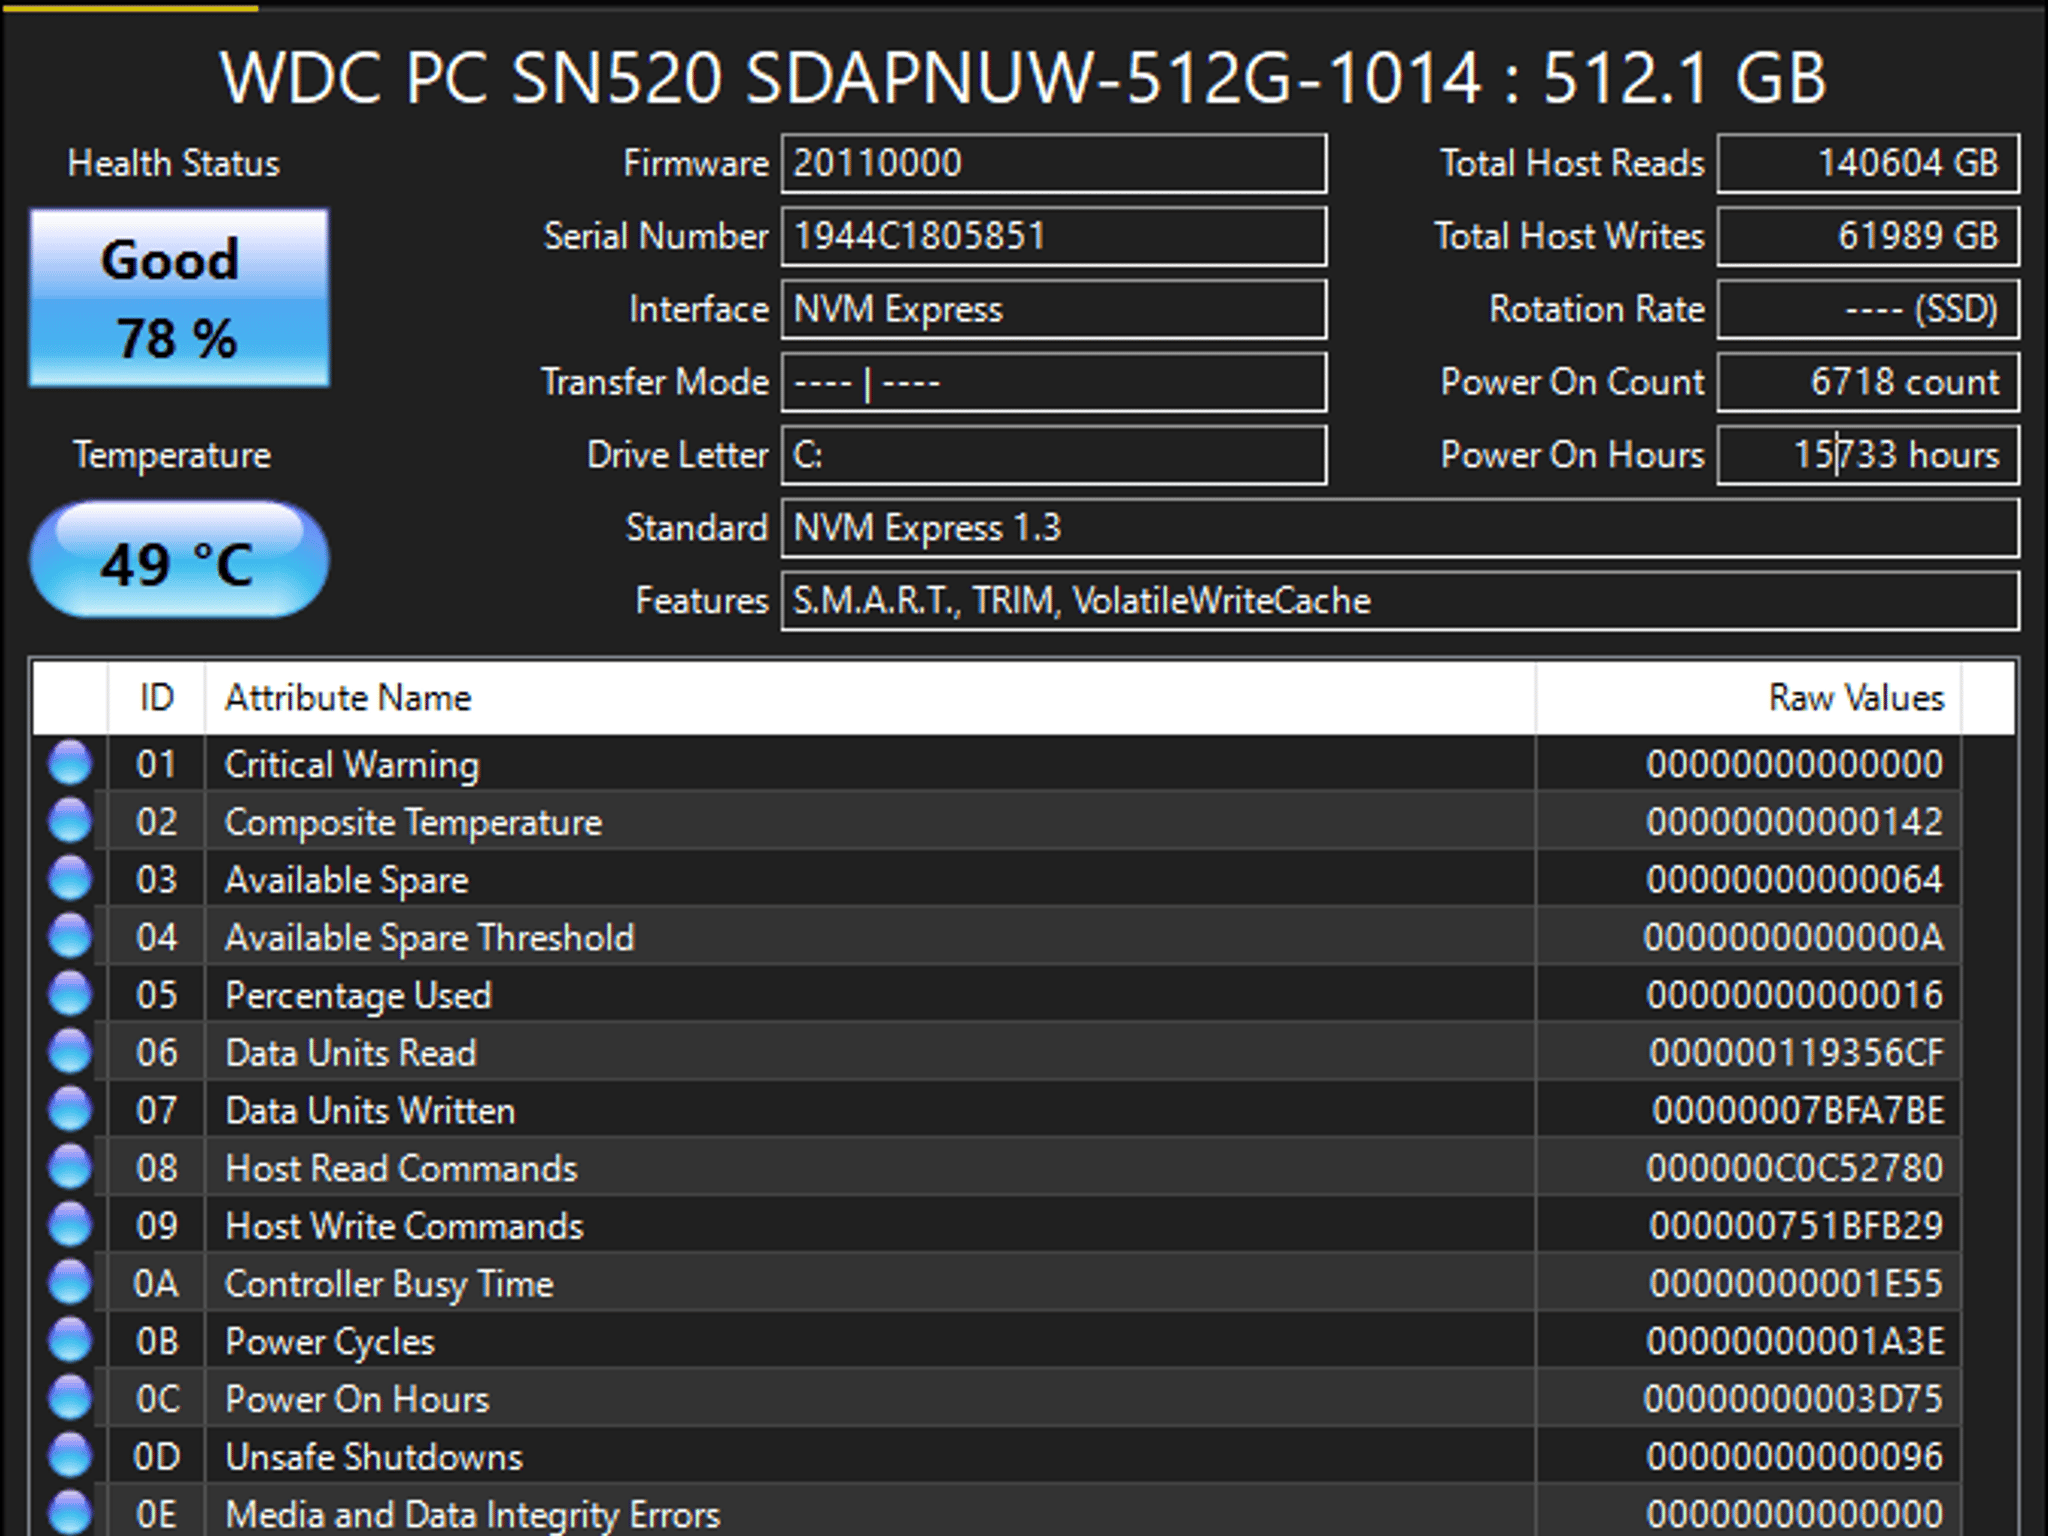This screenshot has height=1536, width=2048.
Task: Click raw value 00000000000096
Action: 1795,1457
